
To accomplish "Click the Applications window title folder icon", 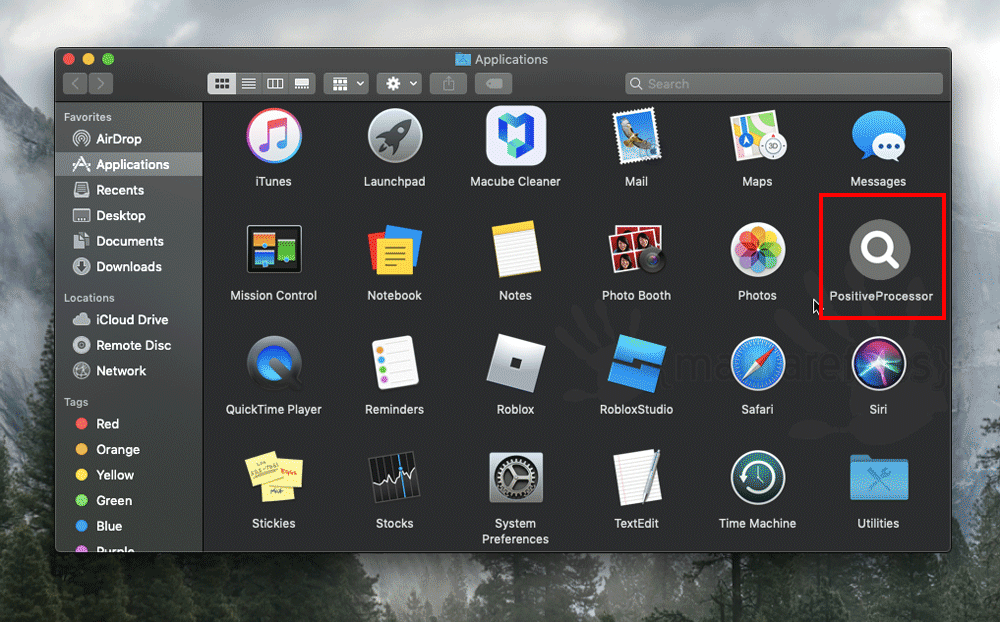I will click(462, 59).
